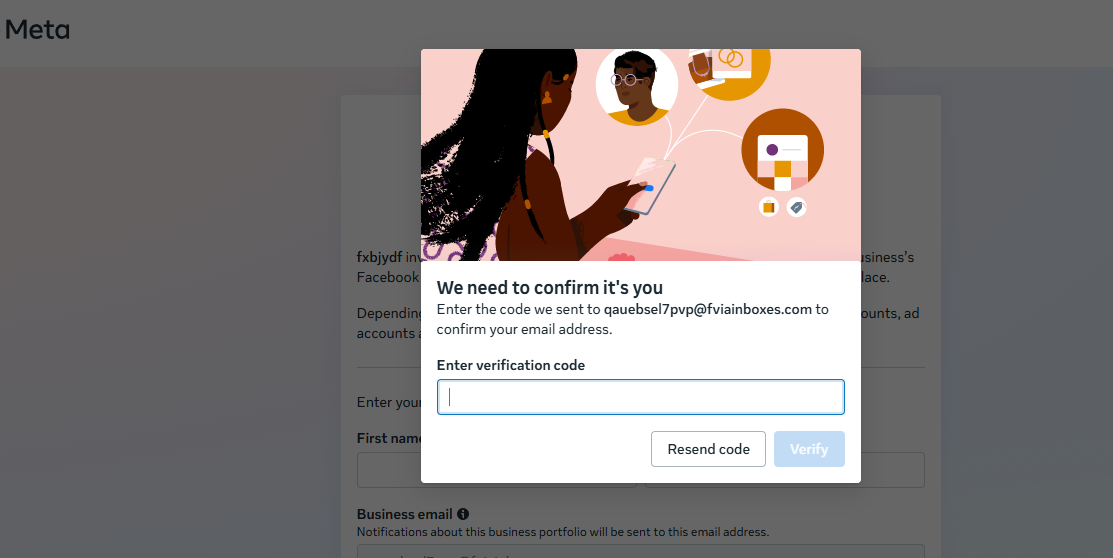Image resolution: width=1113 pixels, height=558 pixels.
Task: Click the orange earring in the illustration
Action: click(x=545, y=98)
